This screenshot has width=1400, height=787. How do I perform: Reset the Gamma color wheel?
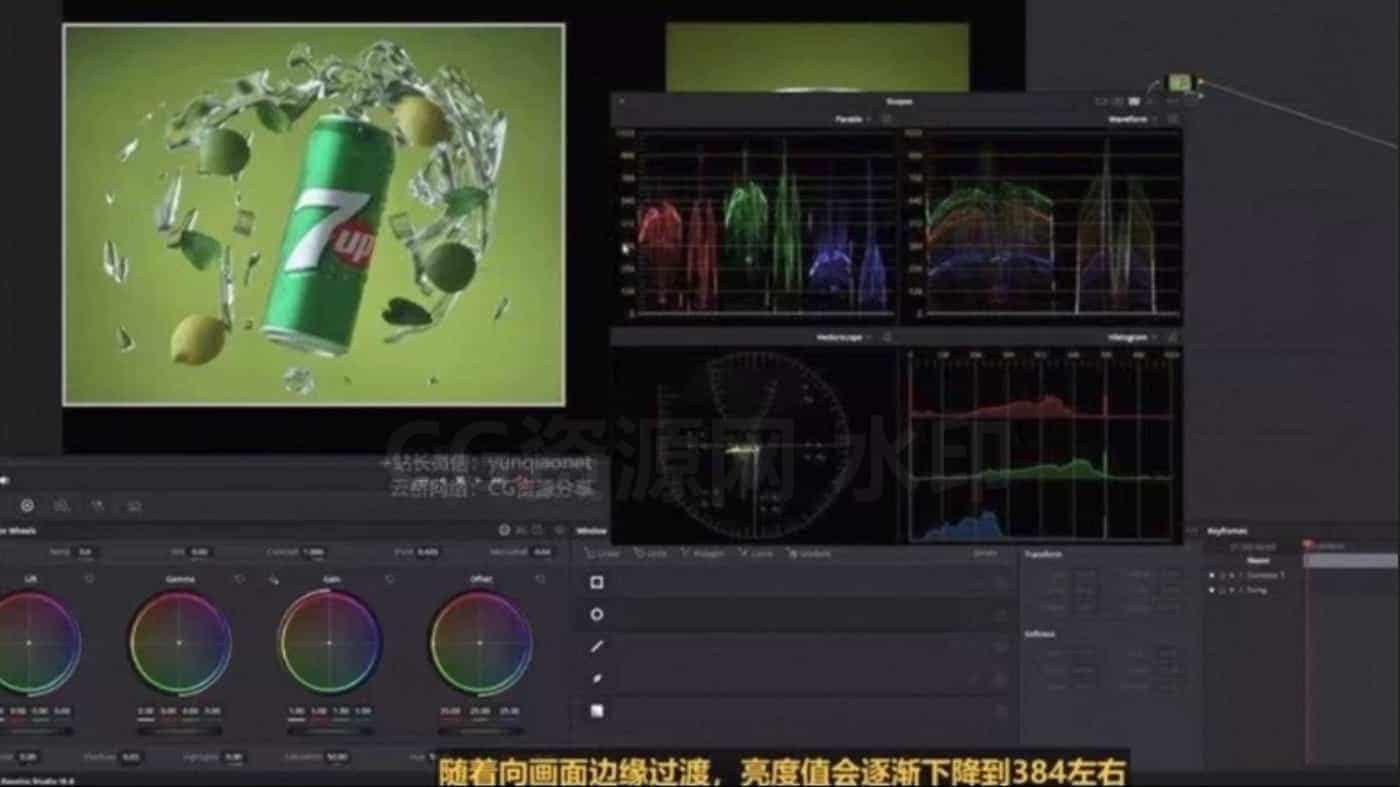[x=239, y=579]
